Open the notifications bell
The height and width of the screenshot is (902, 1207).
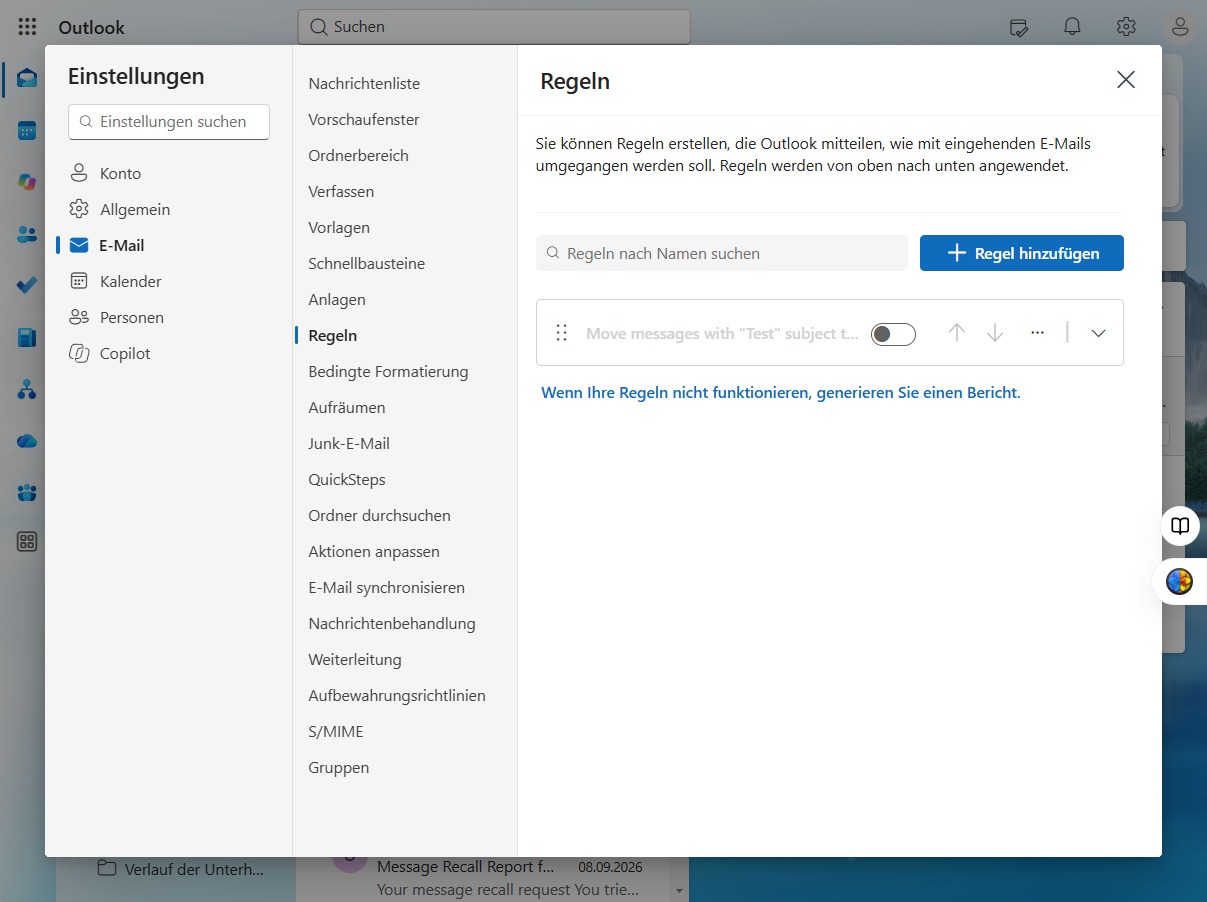1072,27
